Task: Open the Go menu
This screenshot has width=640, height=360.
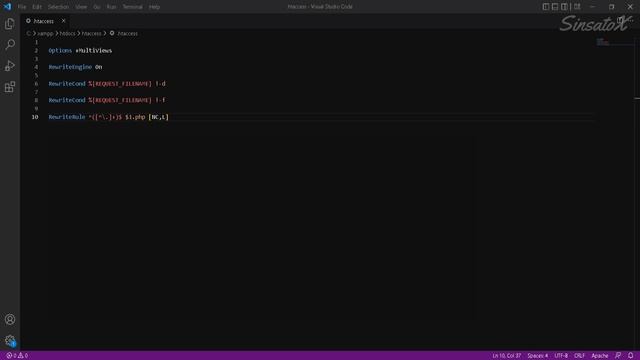Action: coord(97,7)
